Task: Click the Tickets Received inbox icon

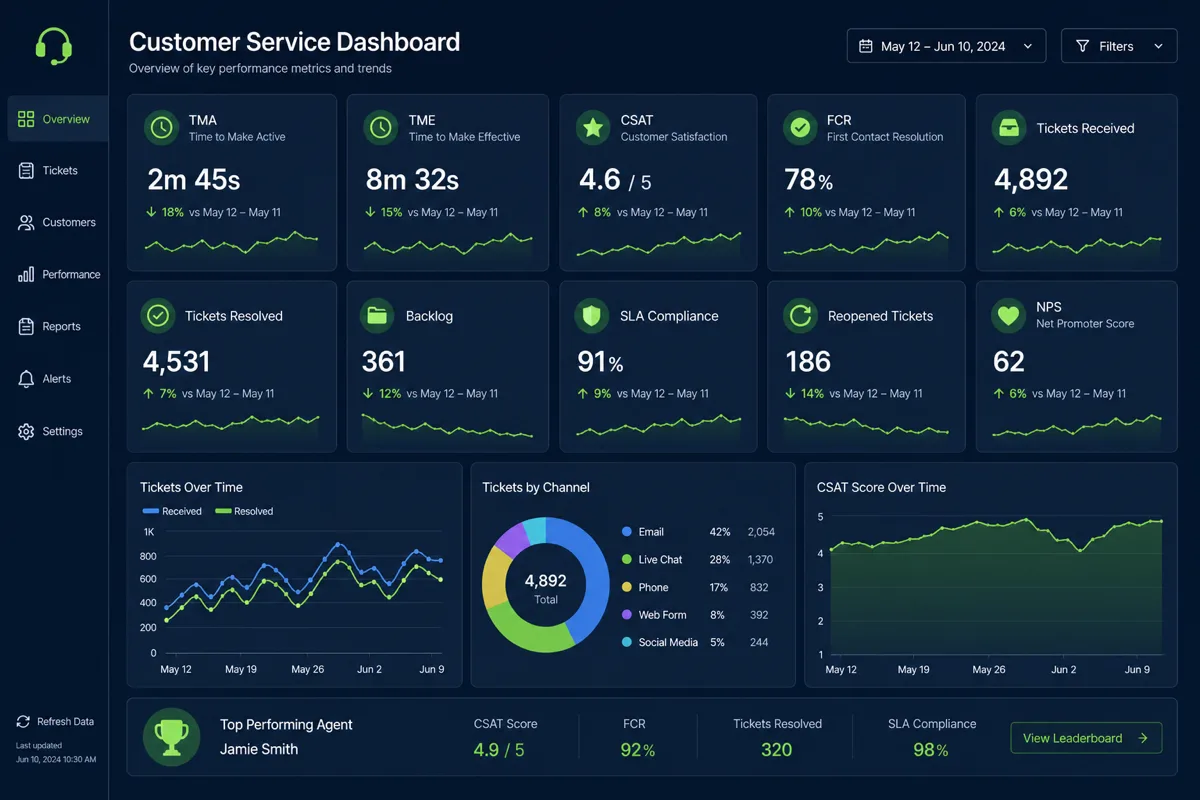Action: tap(1008, 127)
